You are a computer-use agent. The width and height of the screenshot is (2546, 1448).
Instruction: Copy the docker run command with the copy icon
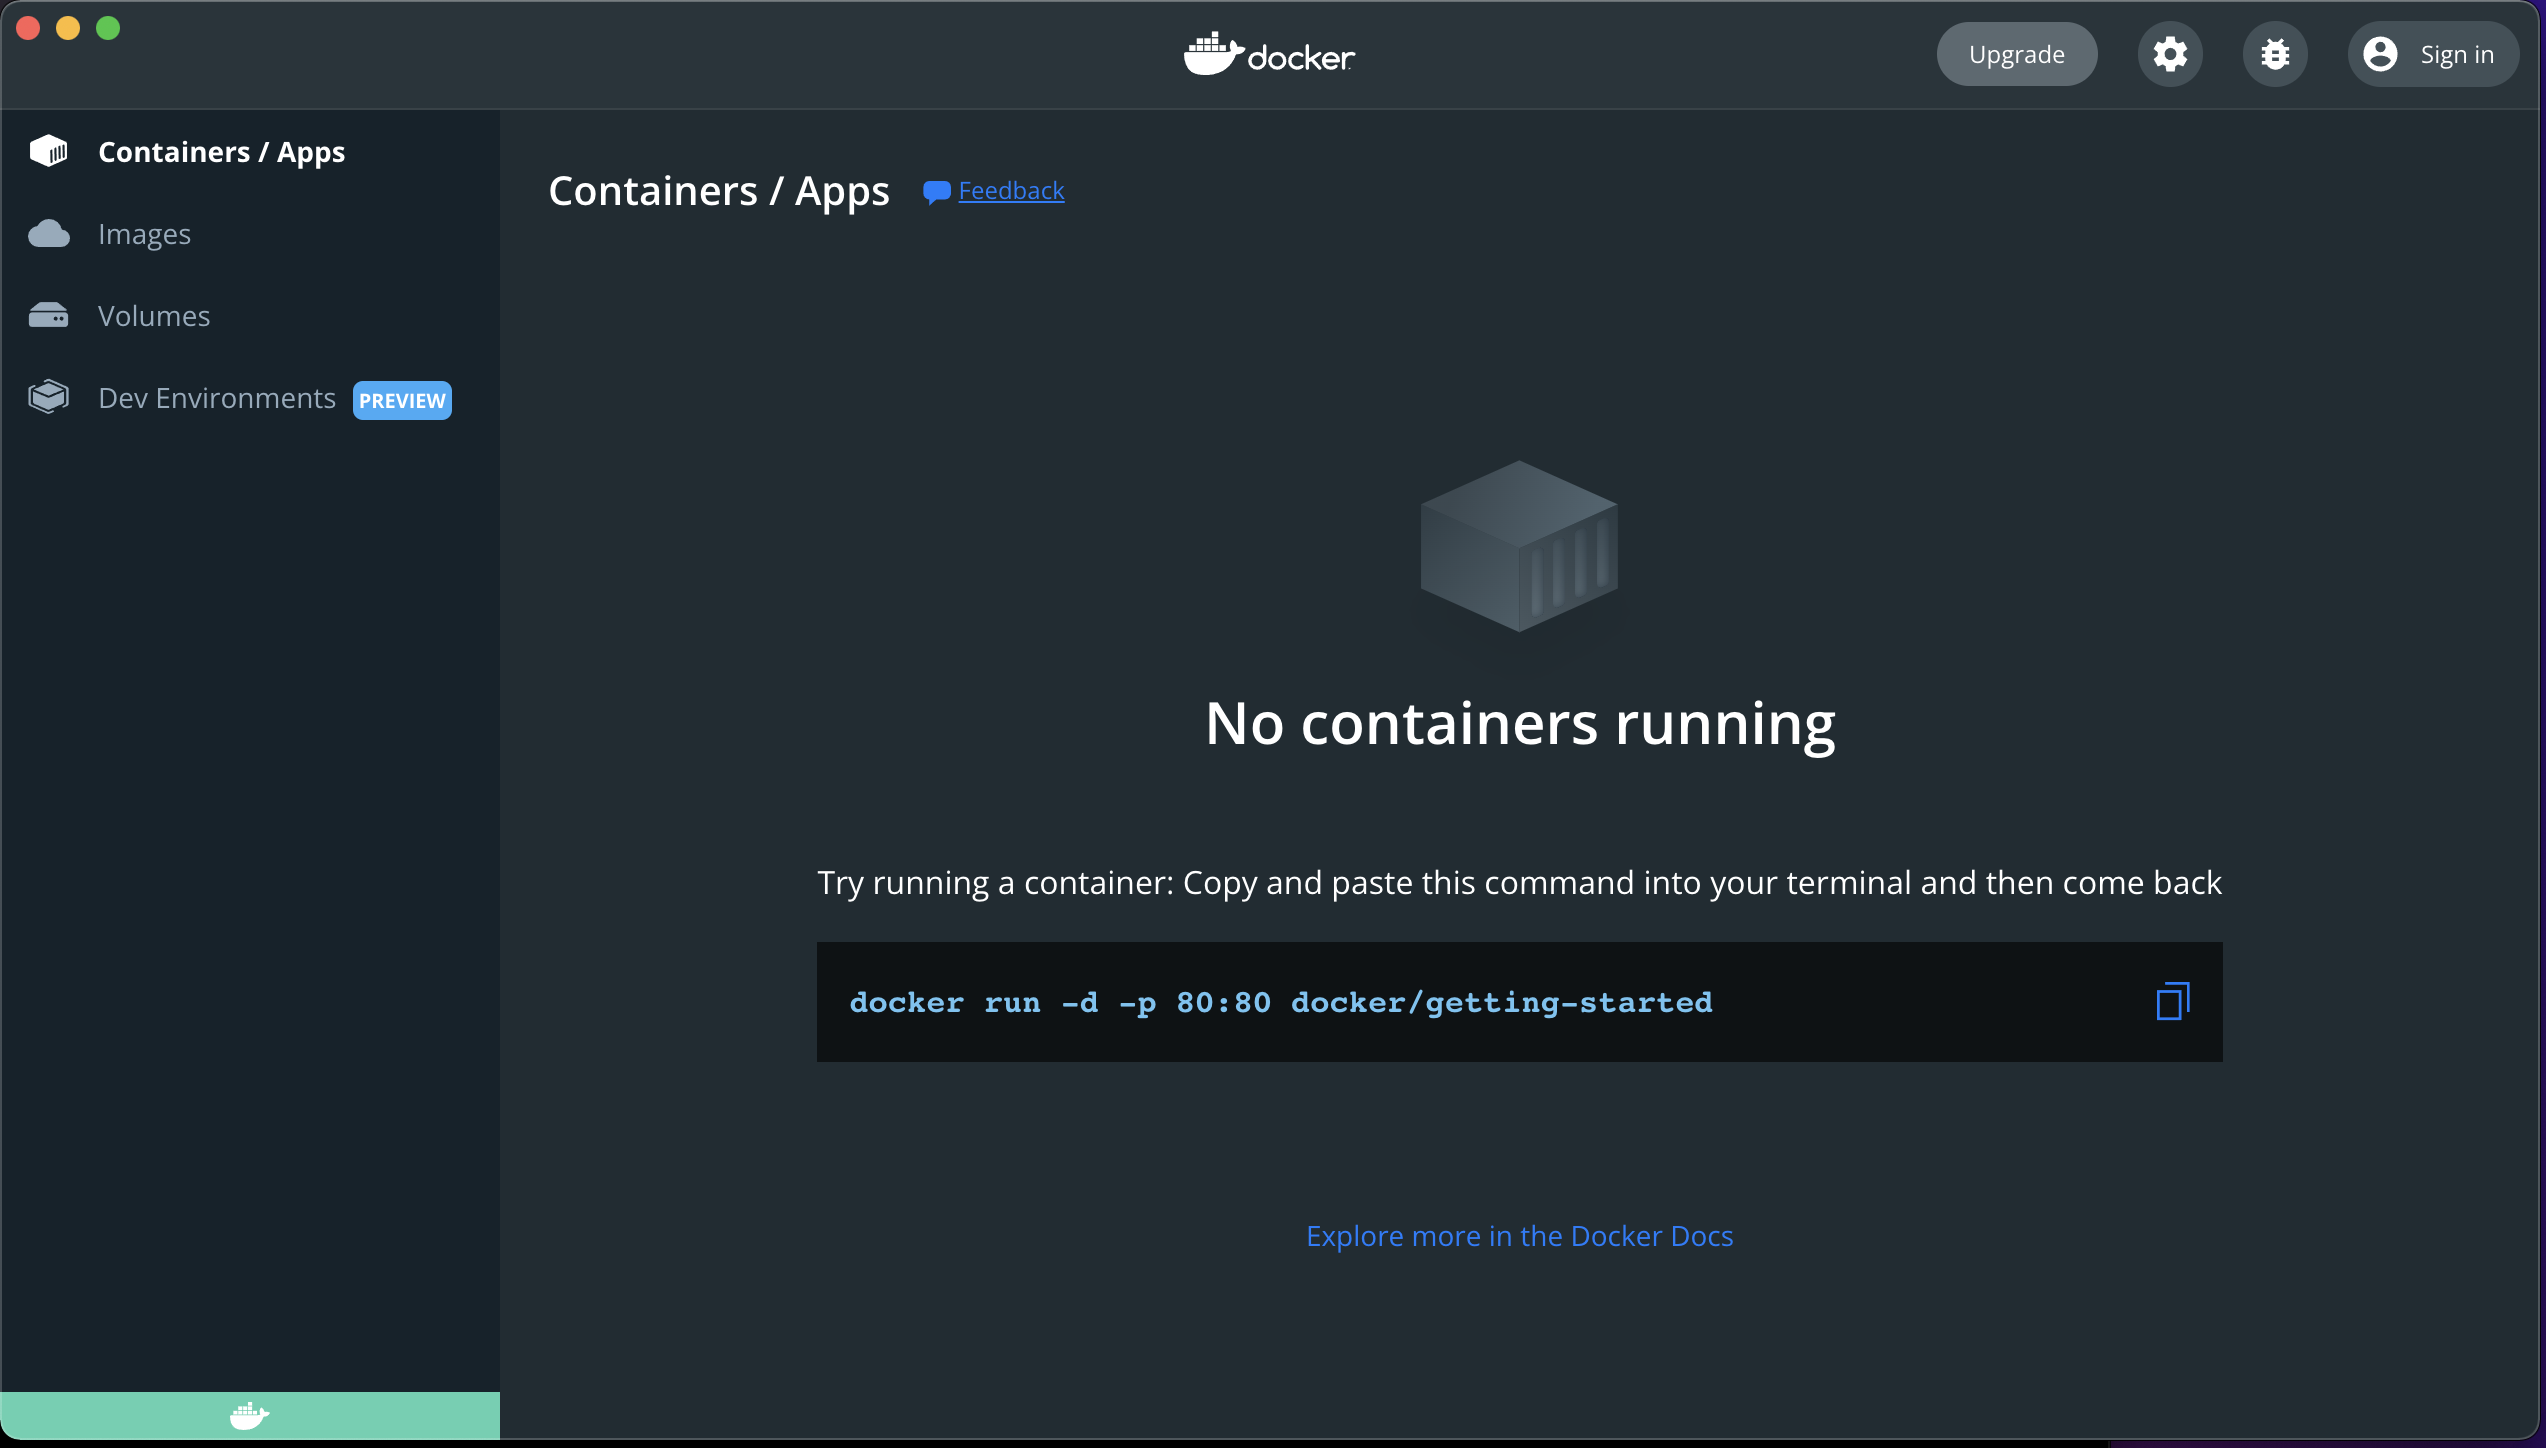[2172, 1001]
